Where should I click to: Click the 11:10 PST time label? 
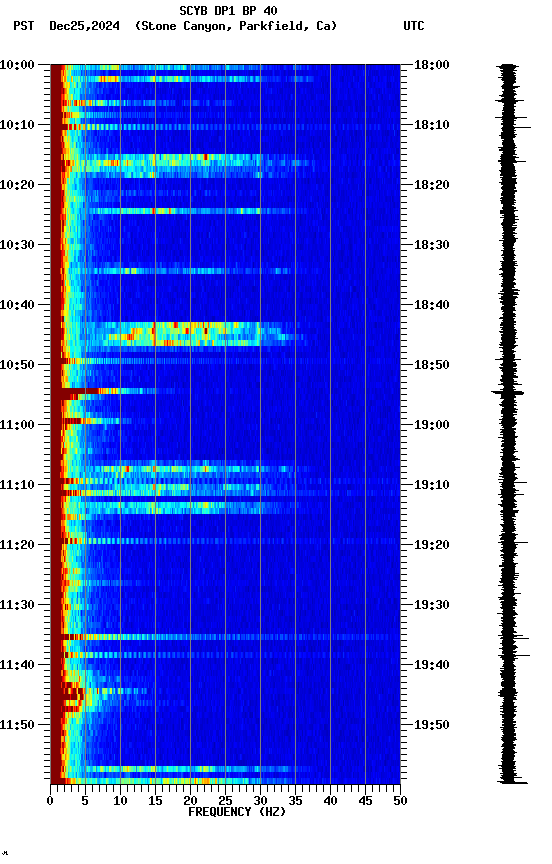pos(17,485)
